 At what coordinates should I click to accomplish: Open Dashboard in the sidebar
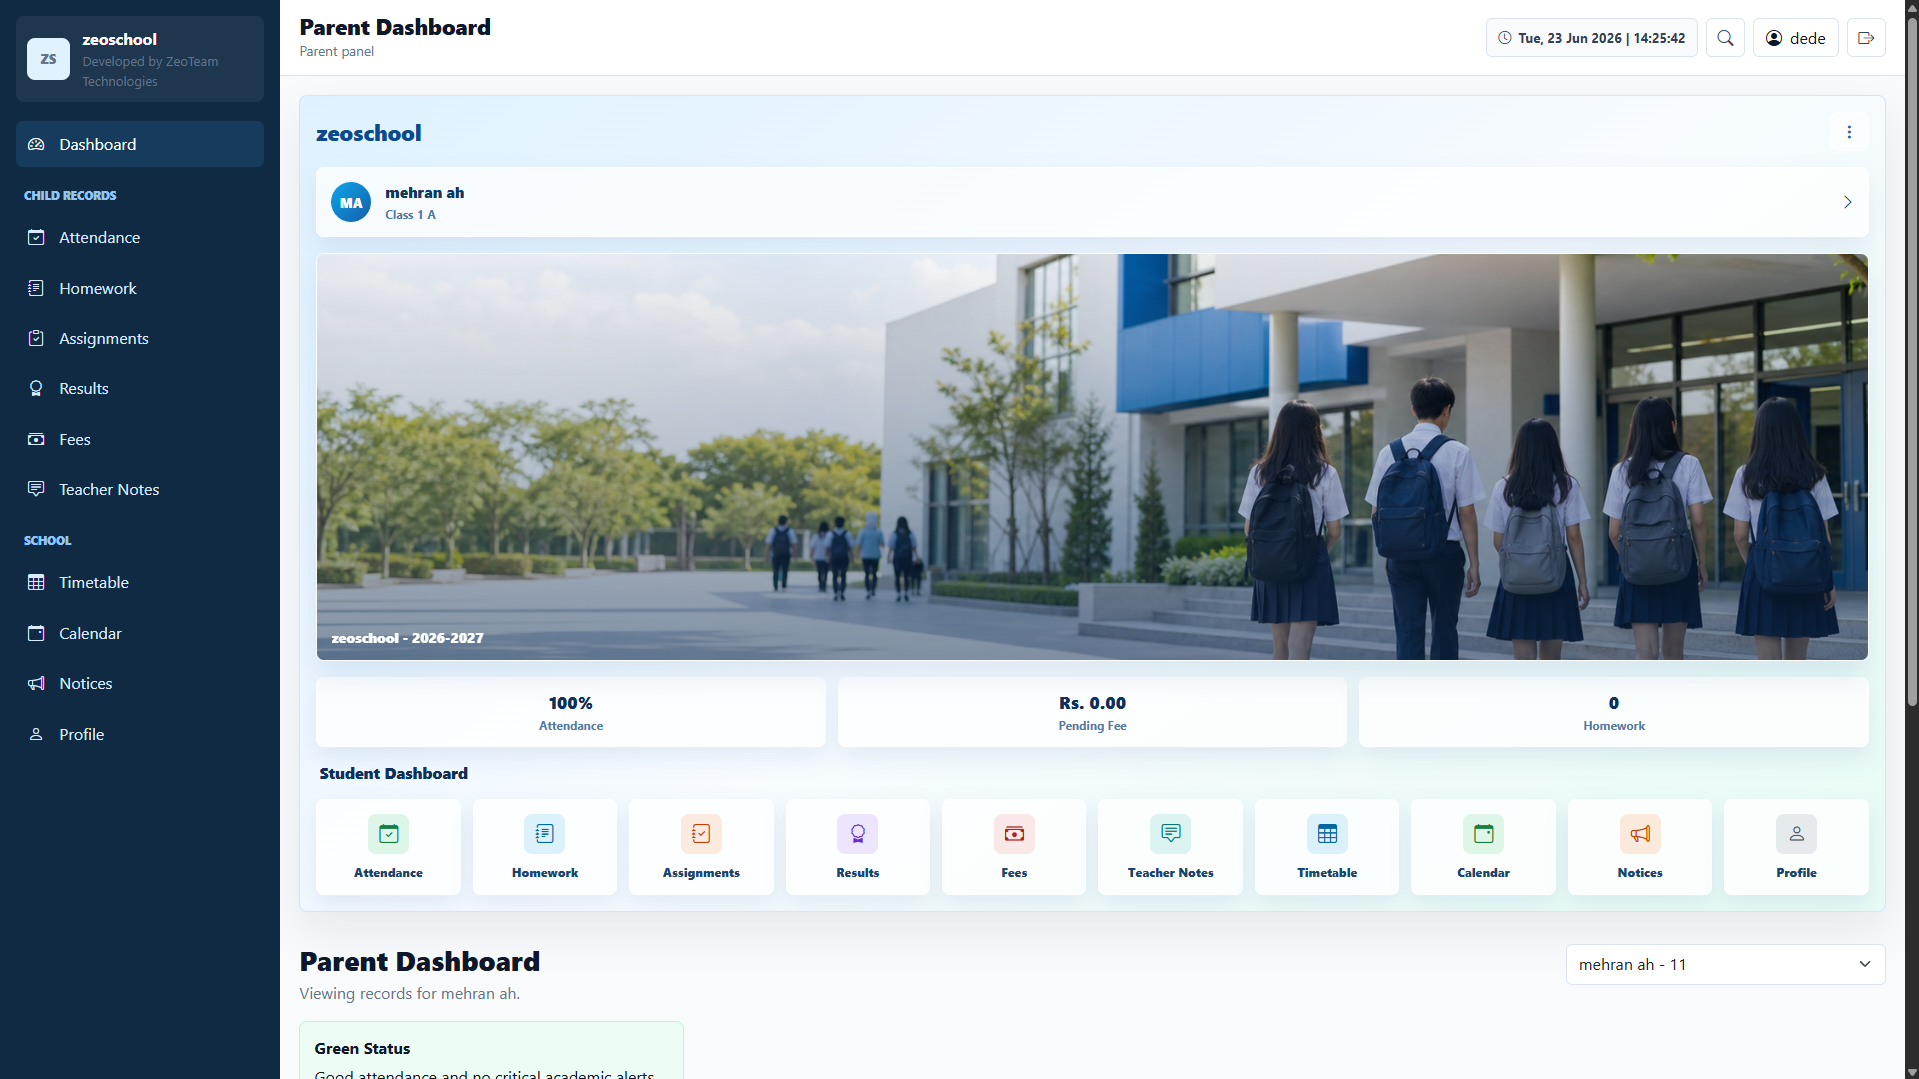140,144
